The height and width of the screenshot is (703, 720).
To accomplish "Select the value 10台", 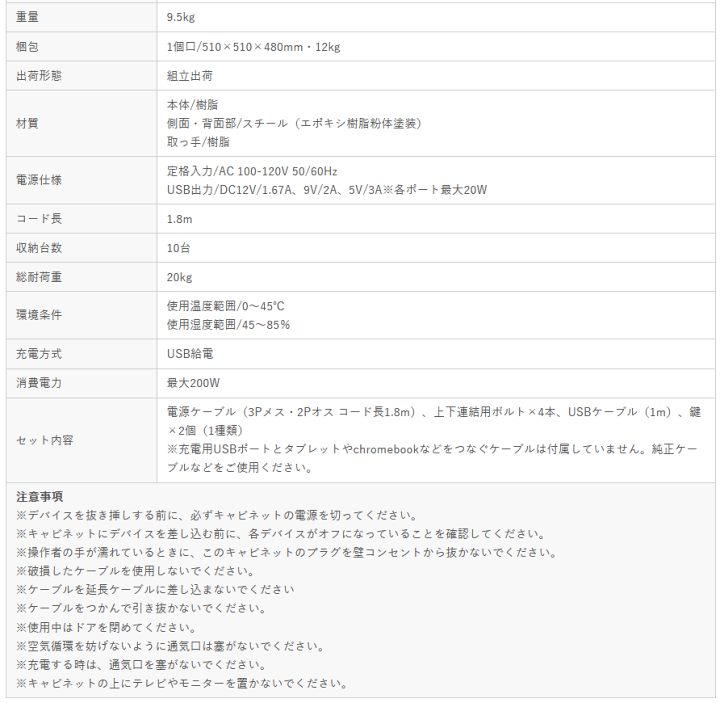I will click(179, 248).
